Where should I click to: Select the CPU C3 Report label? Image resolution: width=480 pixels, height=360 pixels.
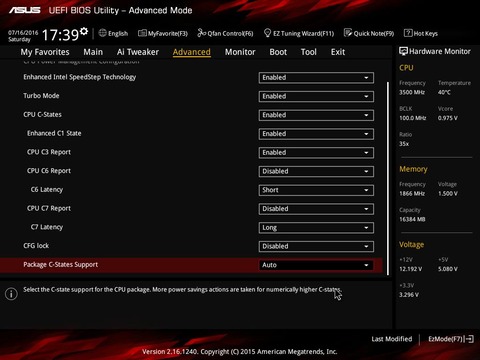coord(49,152)
